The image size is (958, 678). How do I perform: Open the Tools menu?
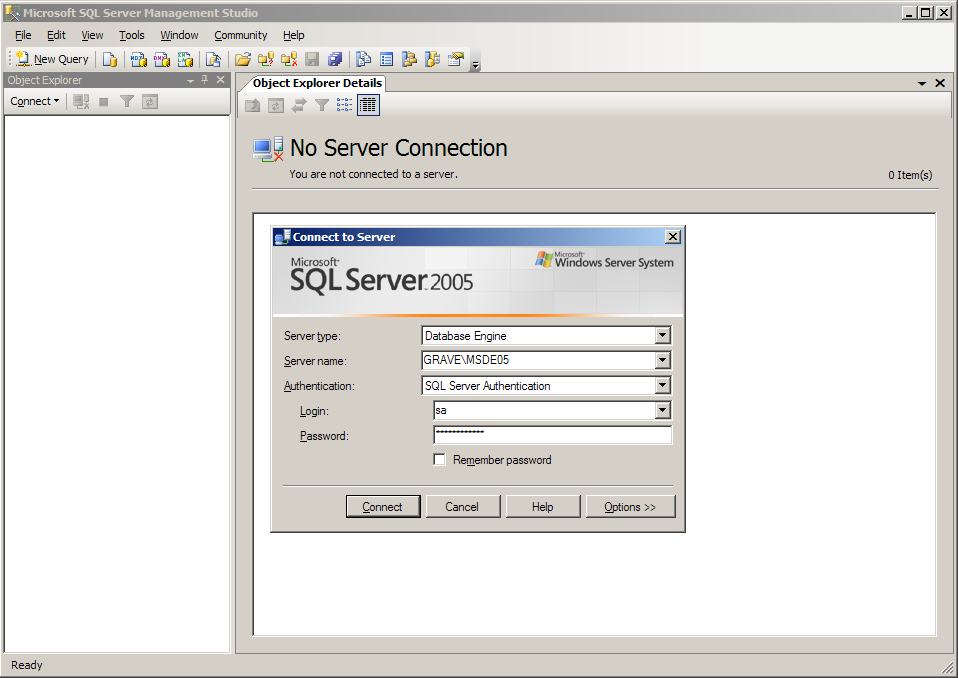click(131, 35)
